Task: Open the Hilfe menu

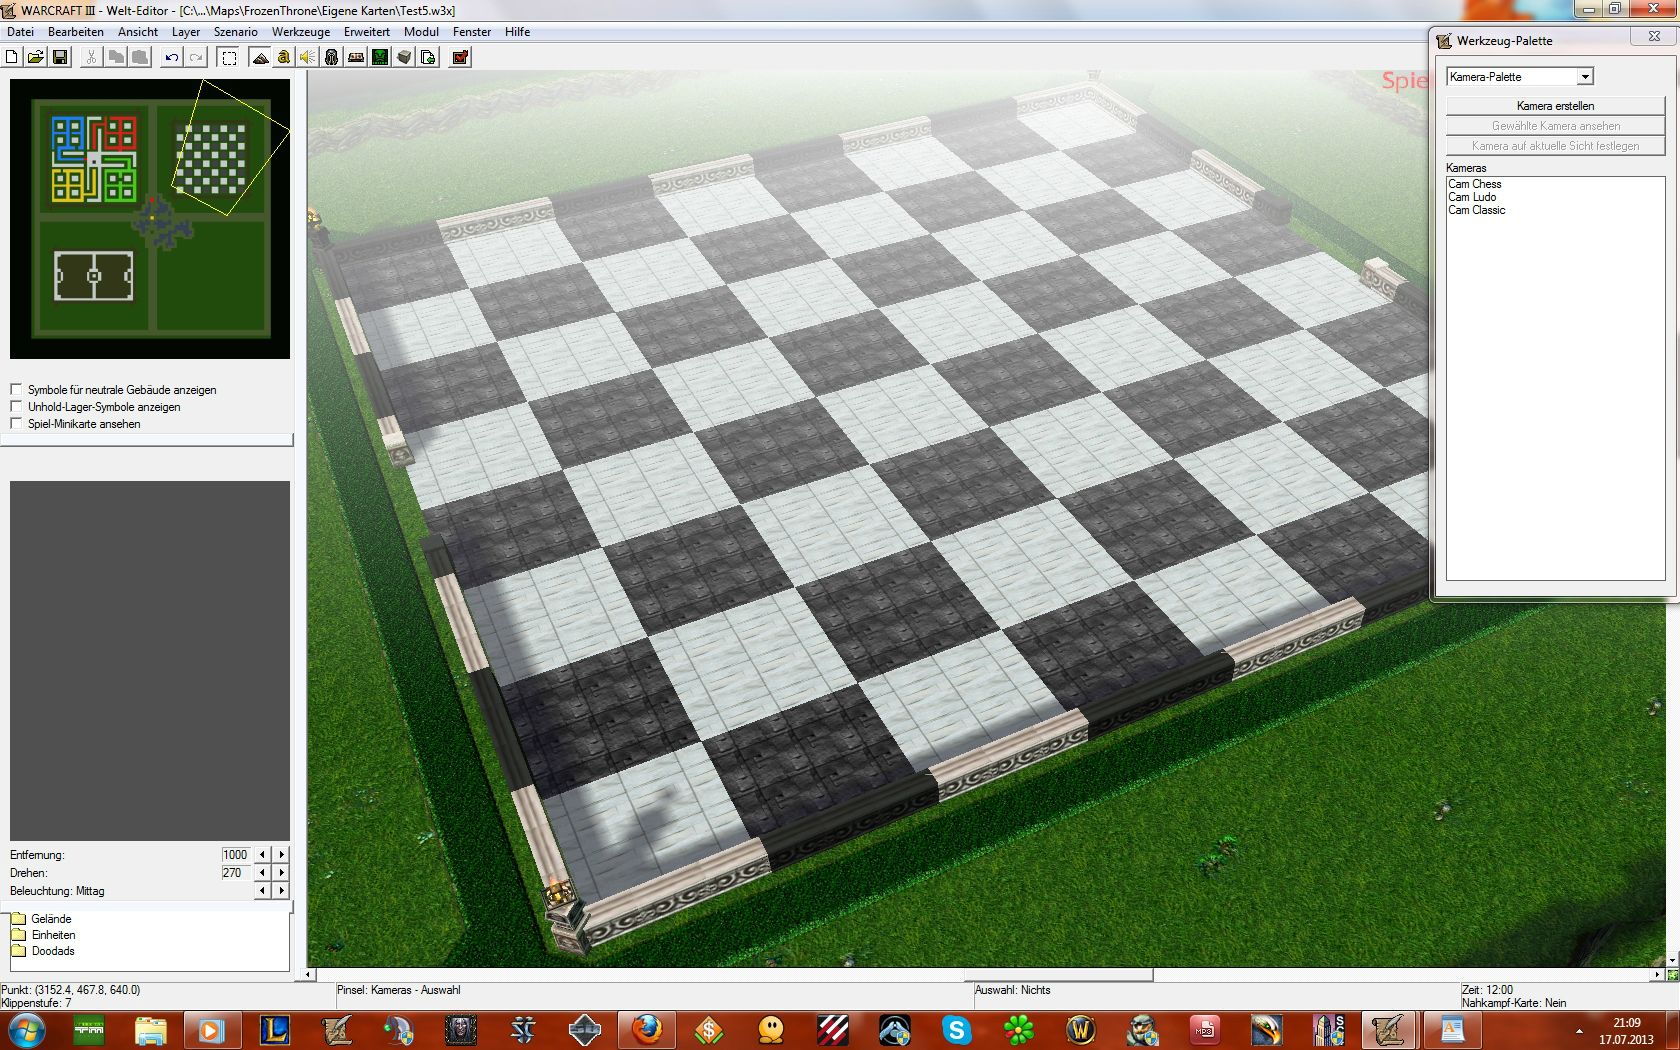Action: 517,32
